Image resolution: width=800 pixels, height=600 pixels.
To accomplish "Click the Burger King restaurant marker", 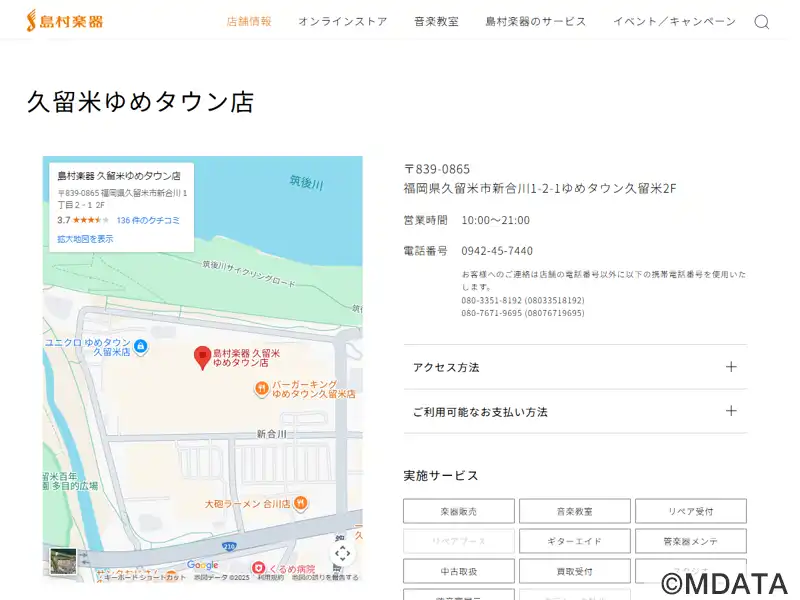I will [x=262, y=389].
